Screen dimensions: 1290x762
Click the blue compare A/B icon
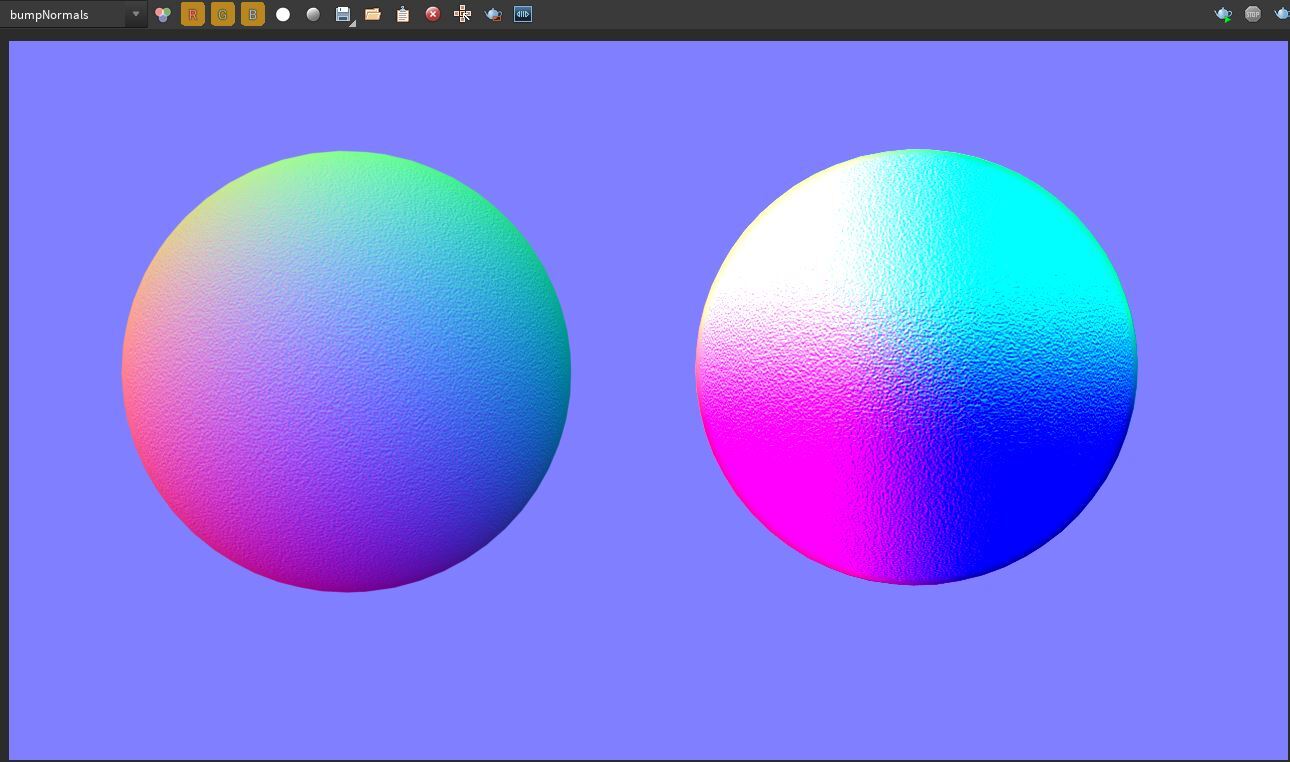tap(523, 14)
